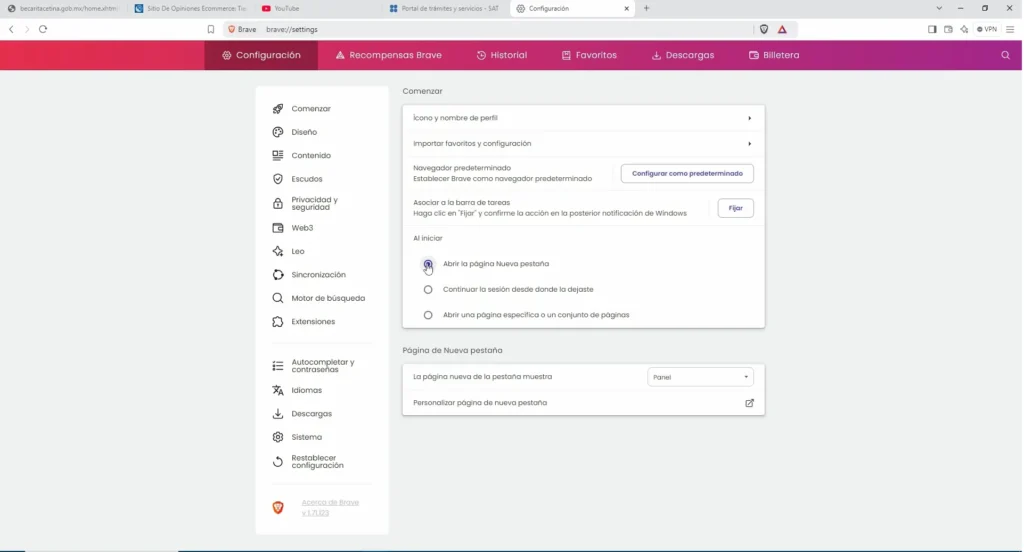Viewport: 1024px width, 552px height.
Task: Open the Brave wallet toolbar icon
Action: (x=948, y=29)
